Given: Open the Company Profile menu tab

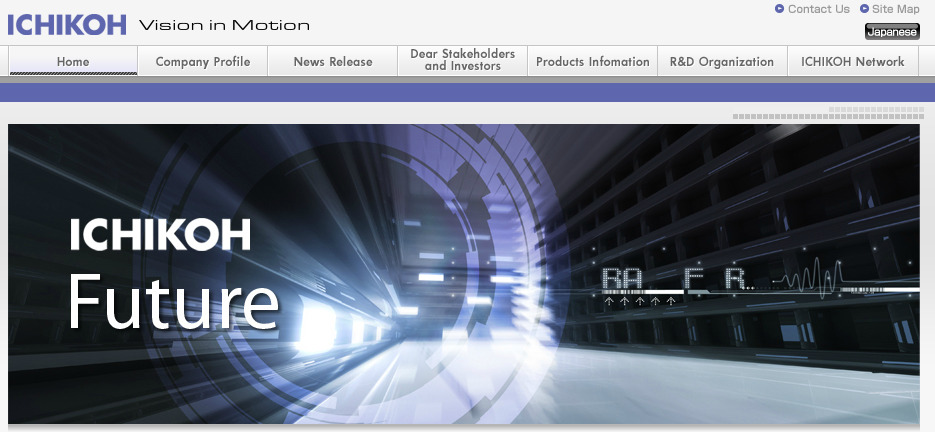Looking at the screenshot, I should click(x=203, y=61).
